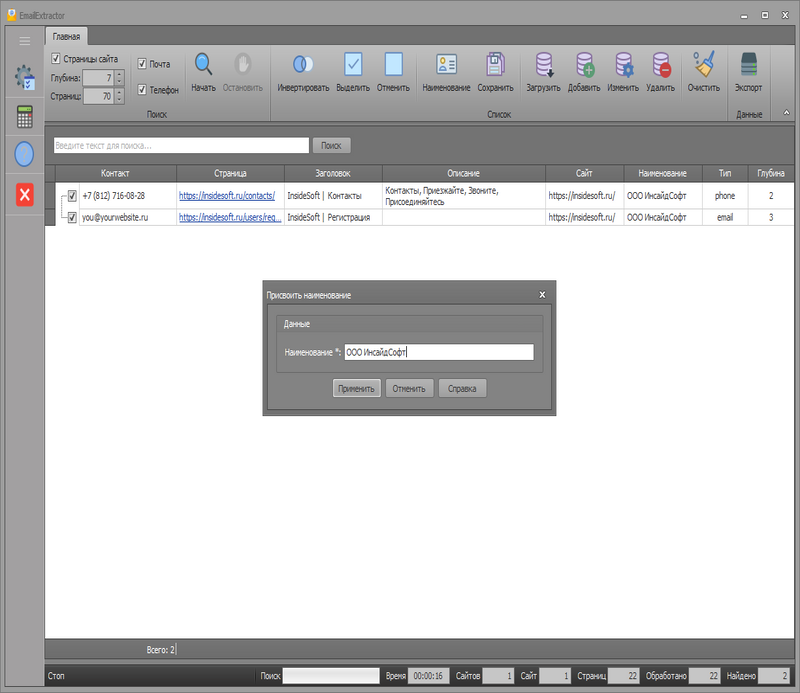
Task: Load the database with the Загрузить icon
Action: click(543, 65)
